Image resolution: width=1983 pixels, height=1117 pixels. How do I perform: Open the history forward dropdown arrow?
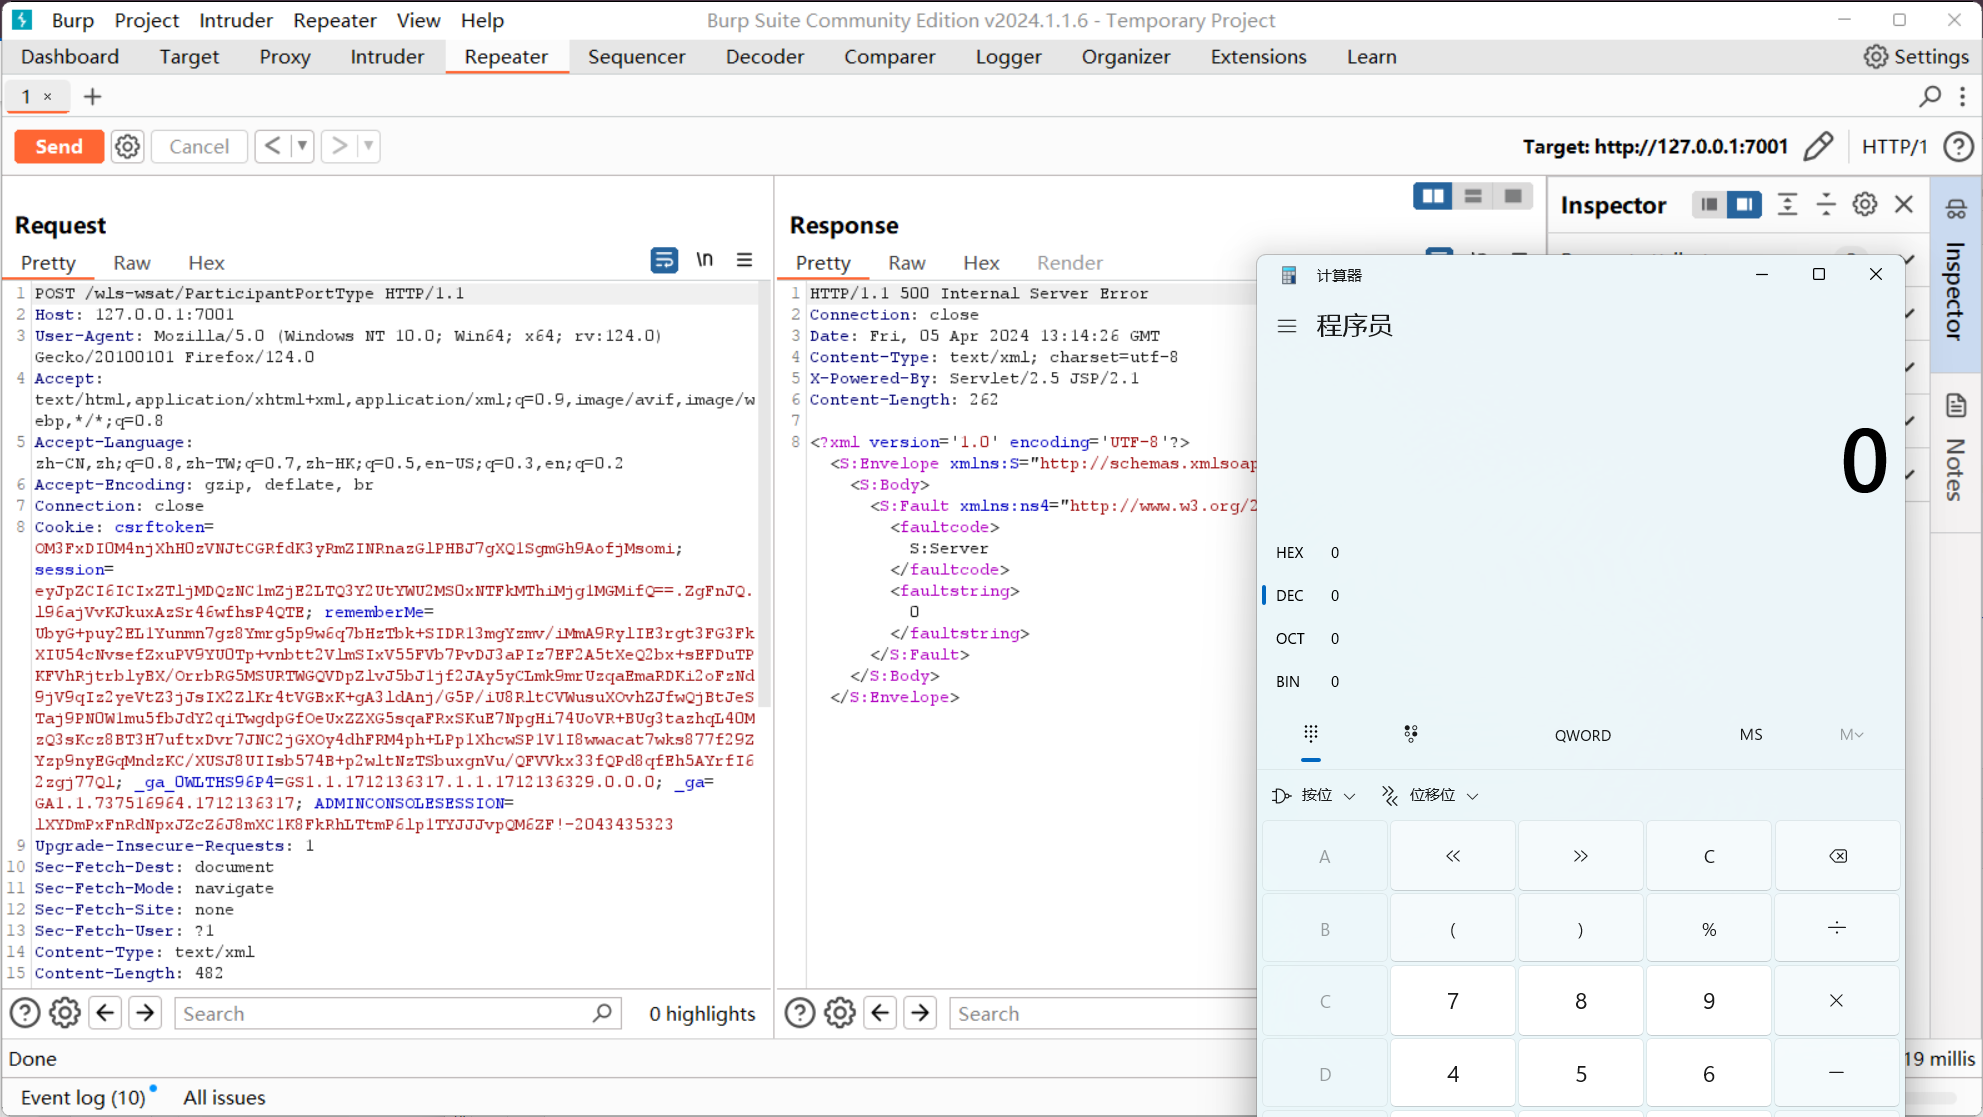[369, 146]
